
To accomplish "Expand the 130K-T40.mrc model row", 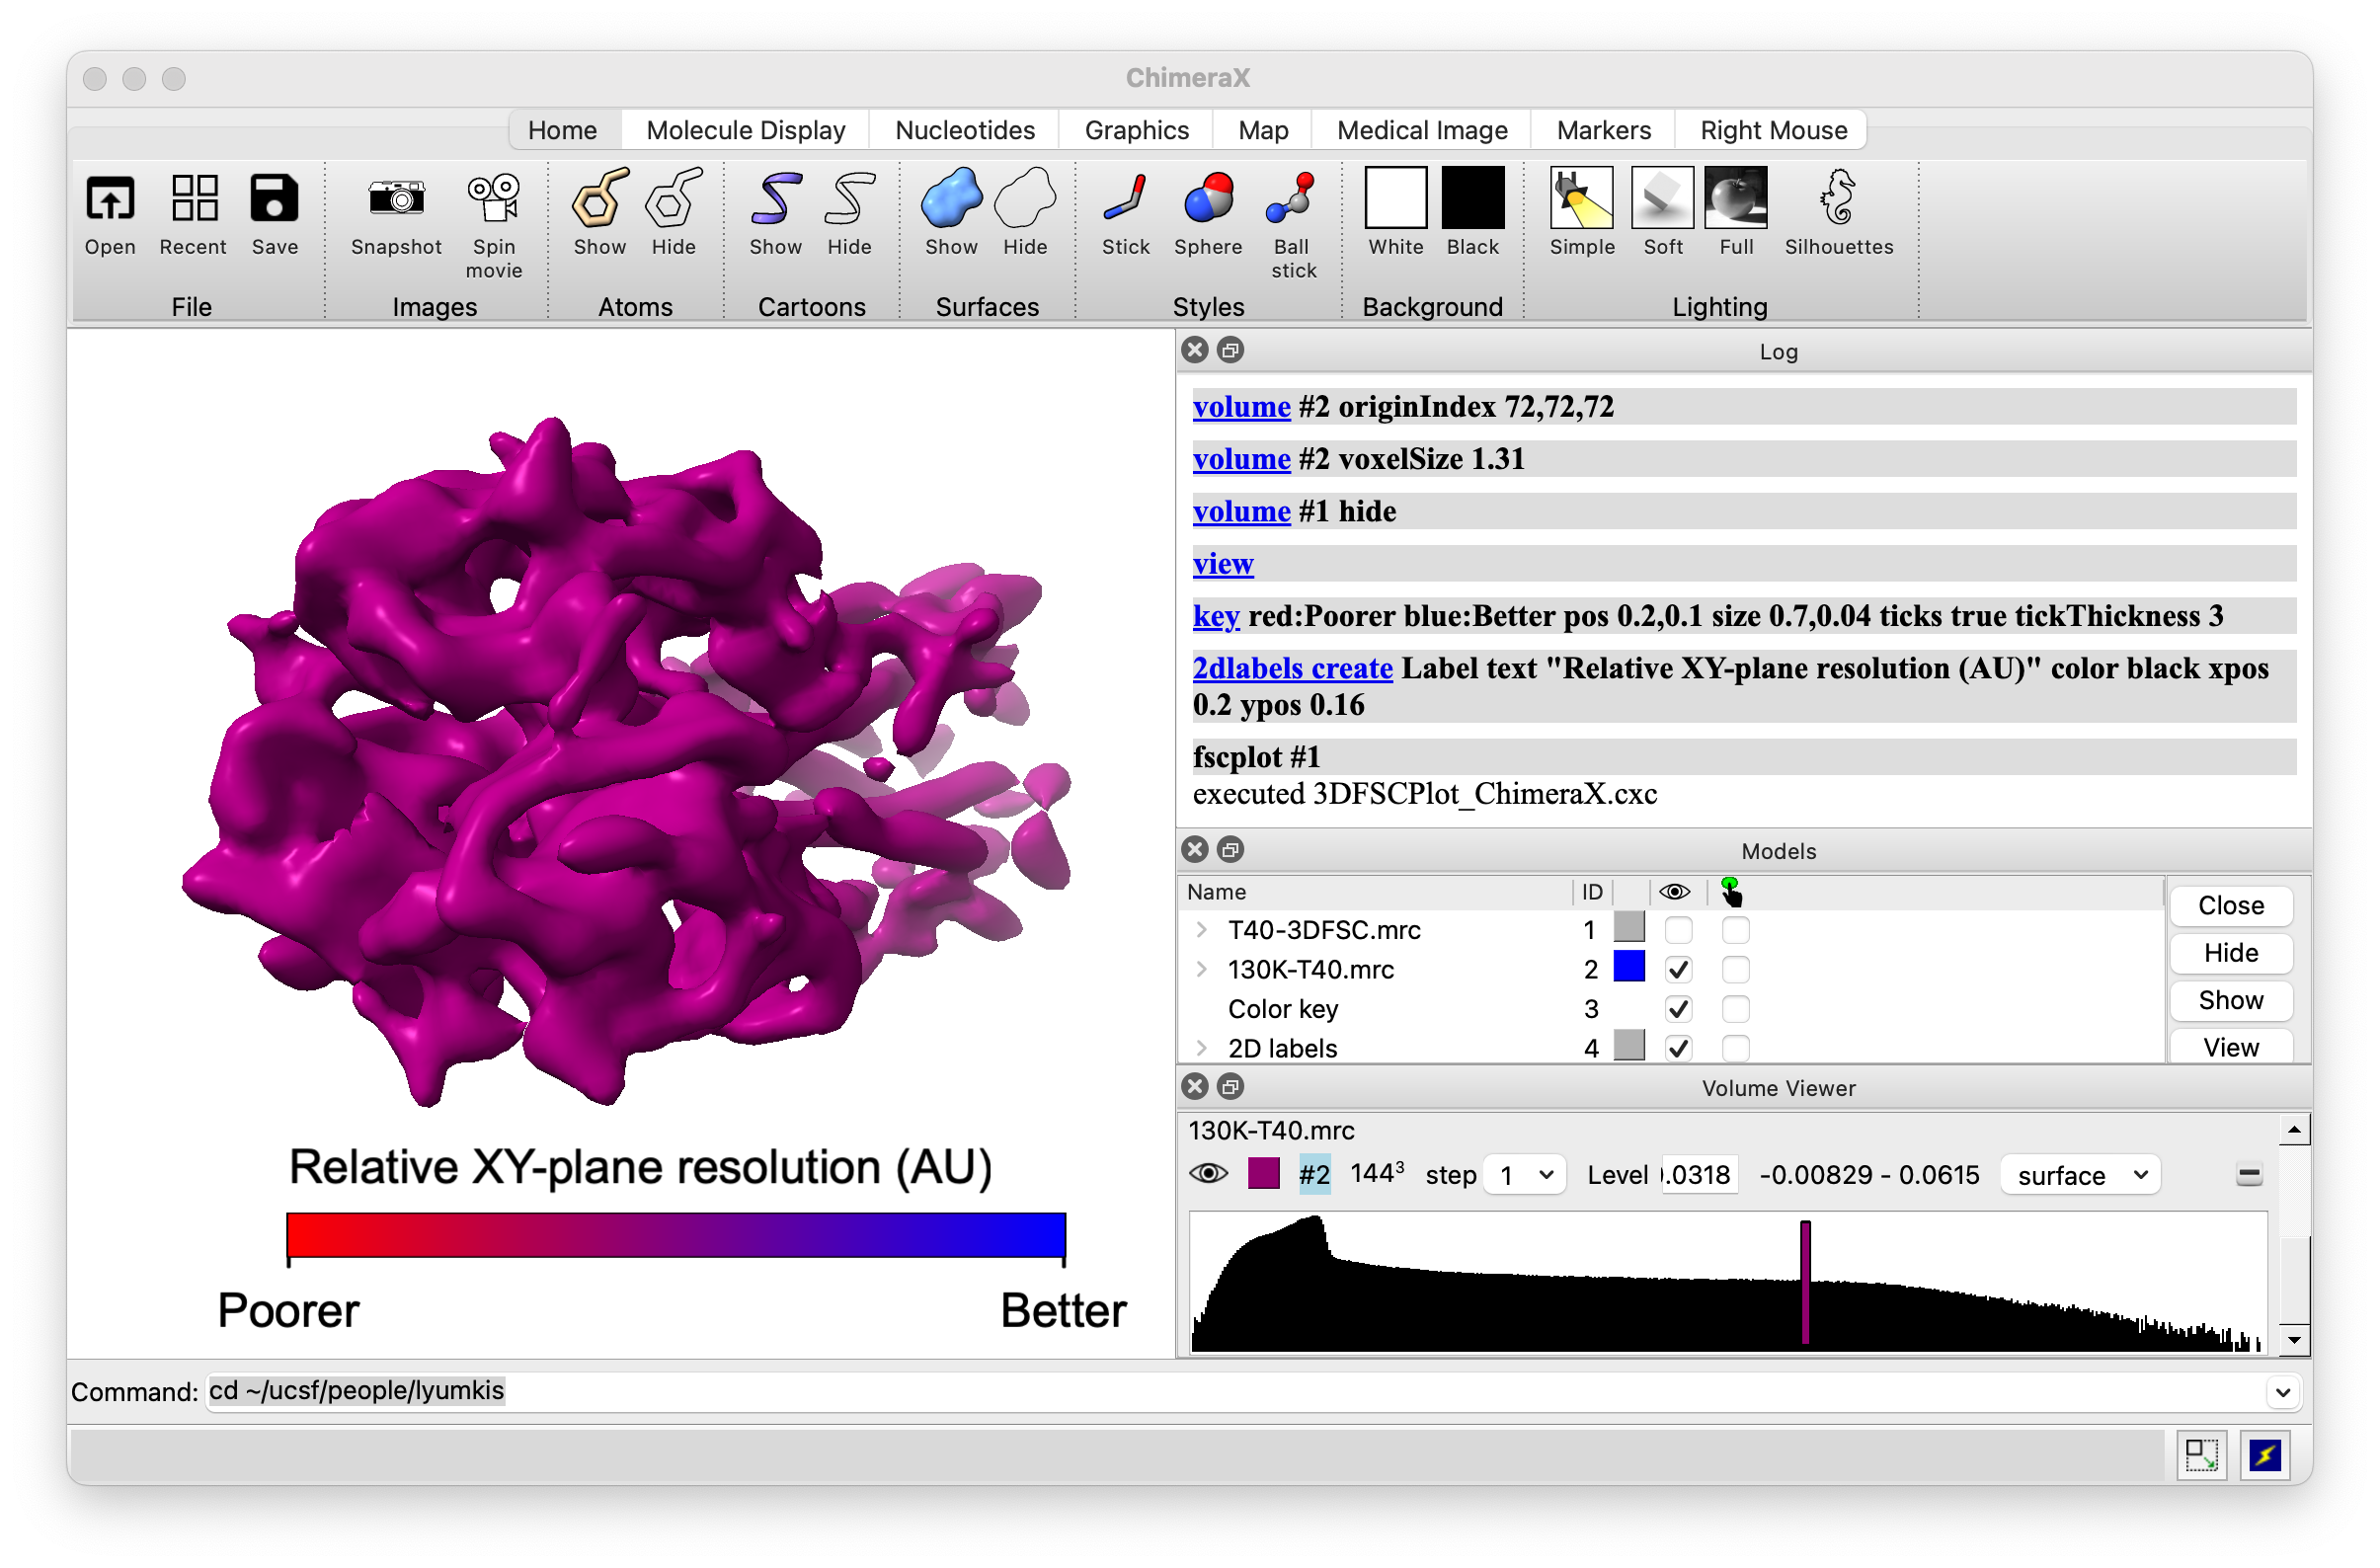I will tap(1202, 970).
